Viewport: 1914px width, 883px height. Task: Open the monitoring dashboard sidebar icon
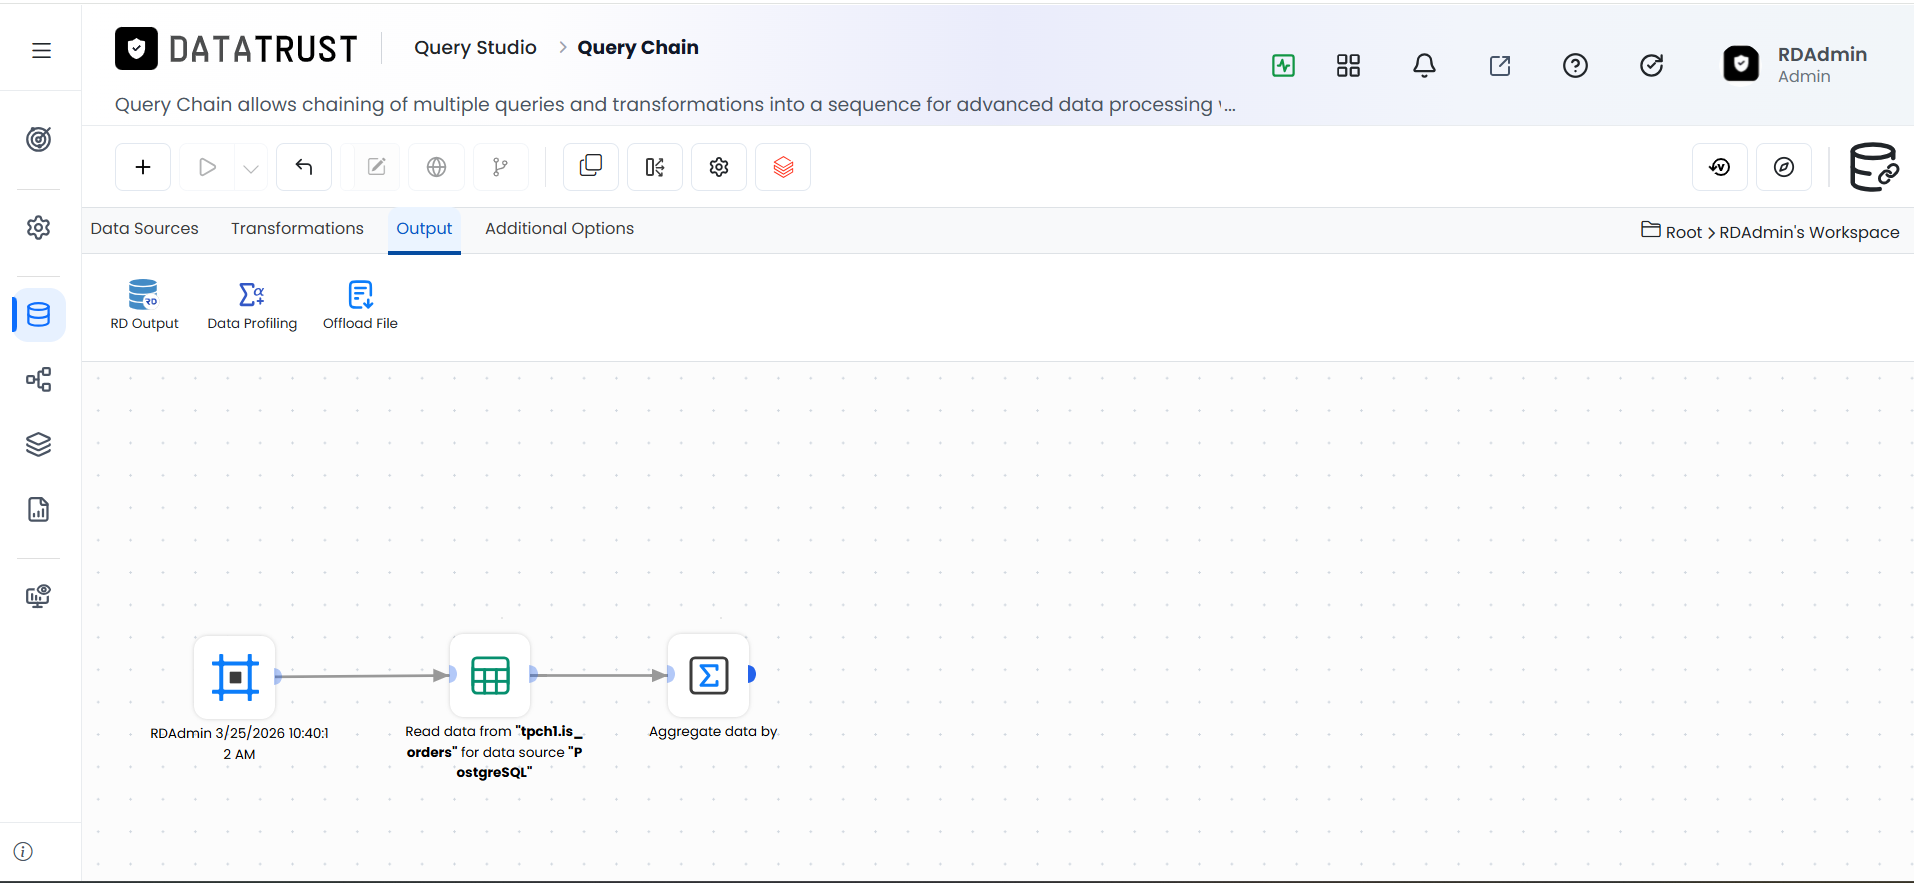click(x=39, y=596)
